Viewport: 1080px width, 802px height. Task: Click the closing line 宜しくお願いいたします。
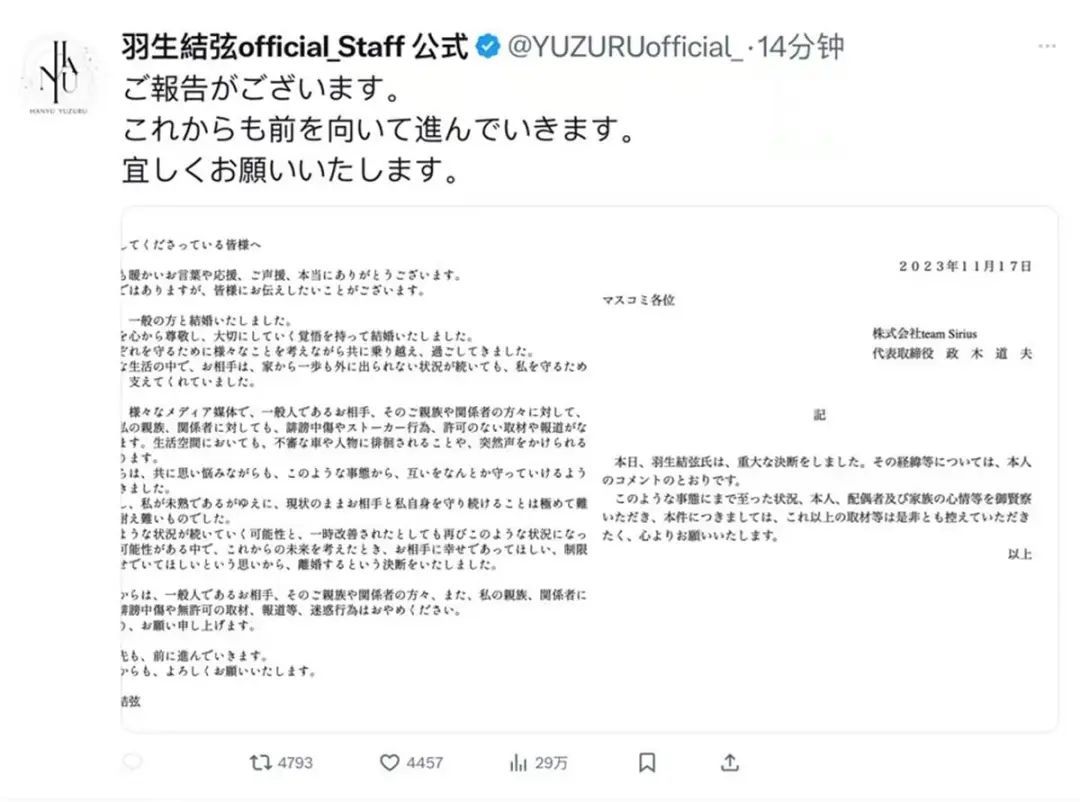(291, 169)
